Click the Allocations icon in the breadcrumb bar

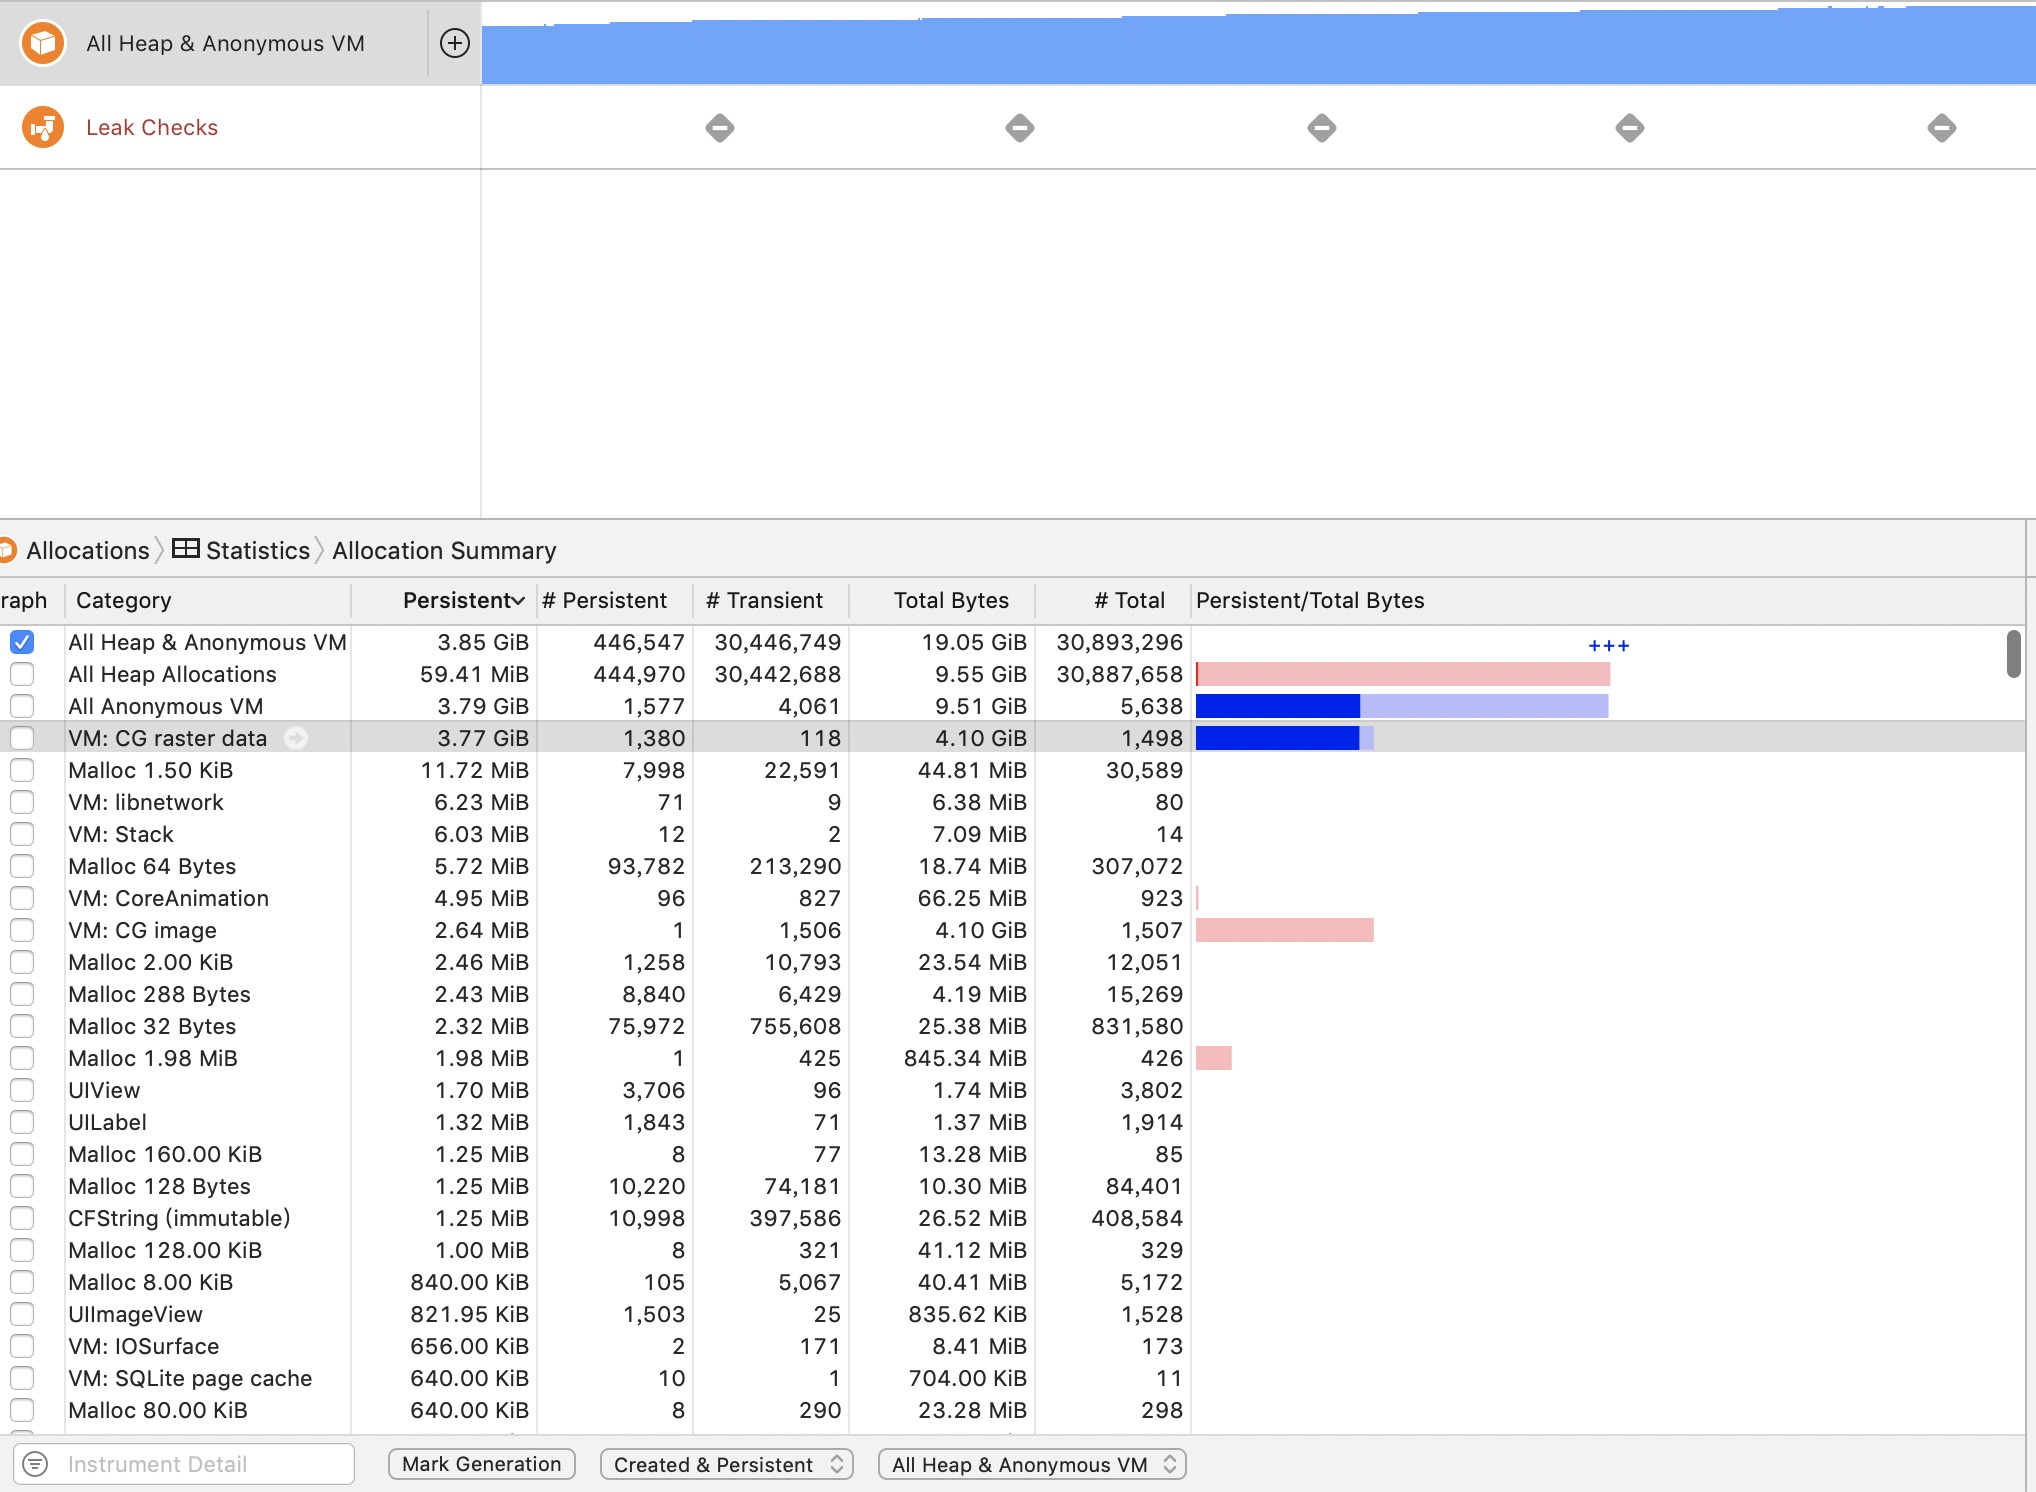point(10,550)
